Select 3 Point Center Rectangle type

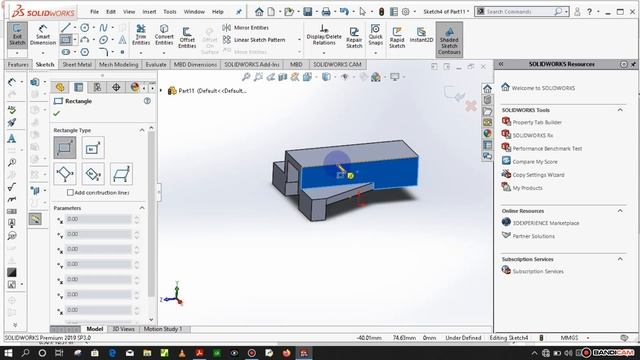(x=93, y=174)
